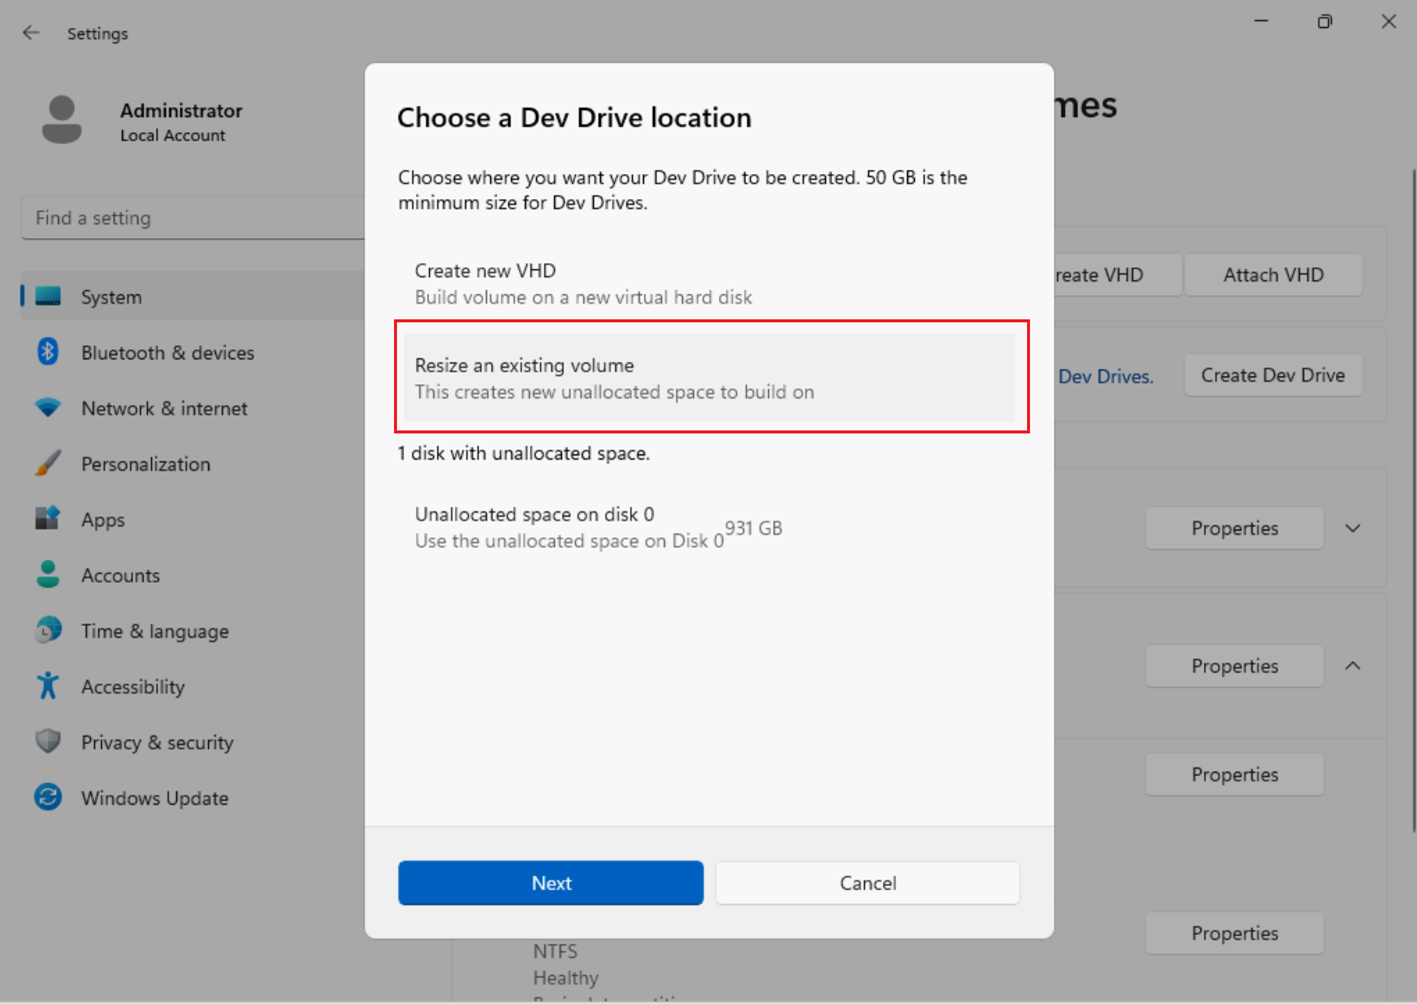Choose Resize an existing volume option
The image size is (1417, 1004).
(708, 378)
